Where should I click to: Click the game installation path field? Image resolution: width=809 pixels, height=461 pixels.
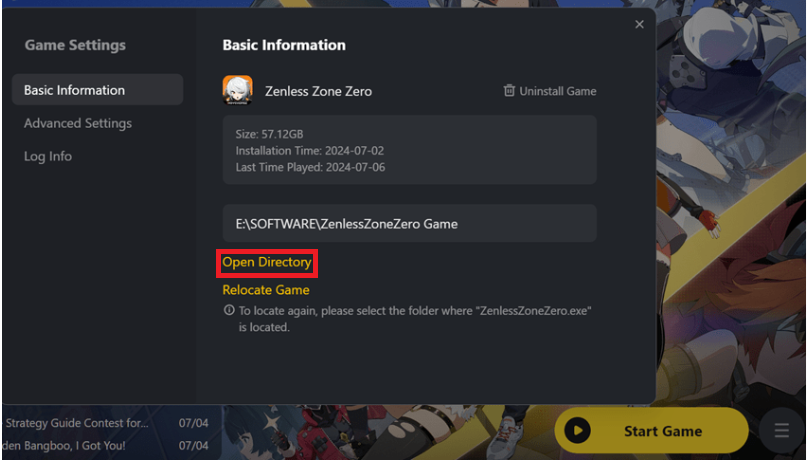410,223
